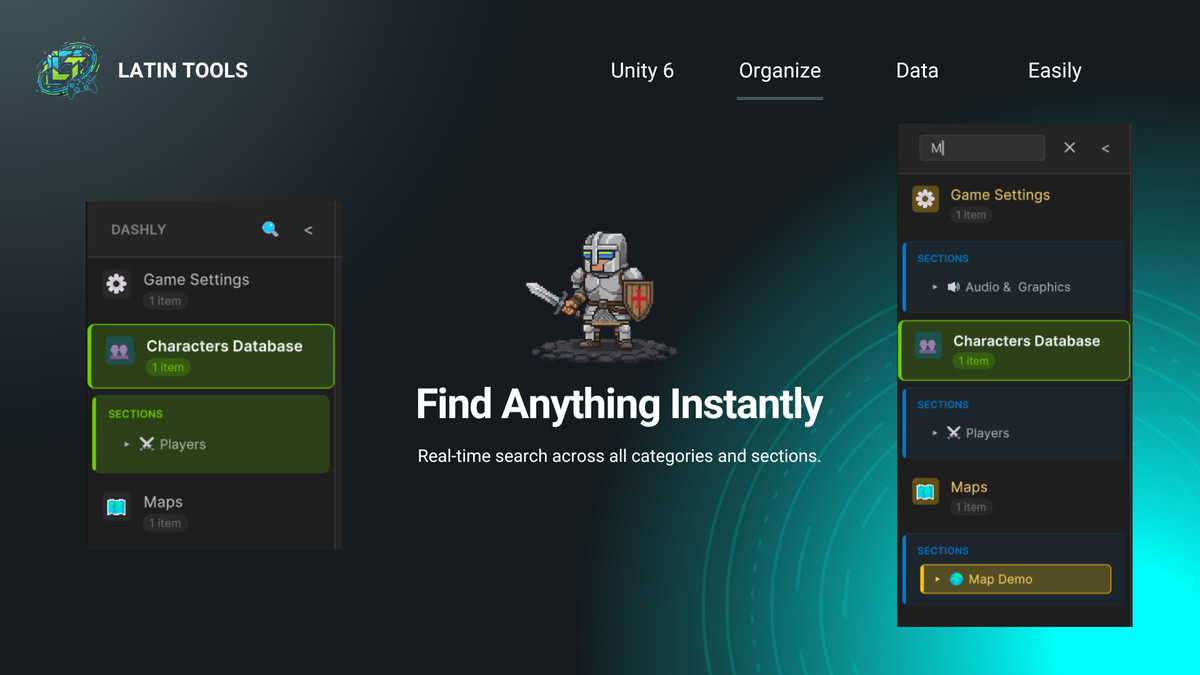The height and width of the screenshot is (675, 1200).
Task: Click the gear icon in the right search panel
Action: (x=925, y=198)
